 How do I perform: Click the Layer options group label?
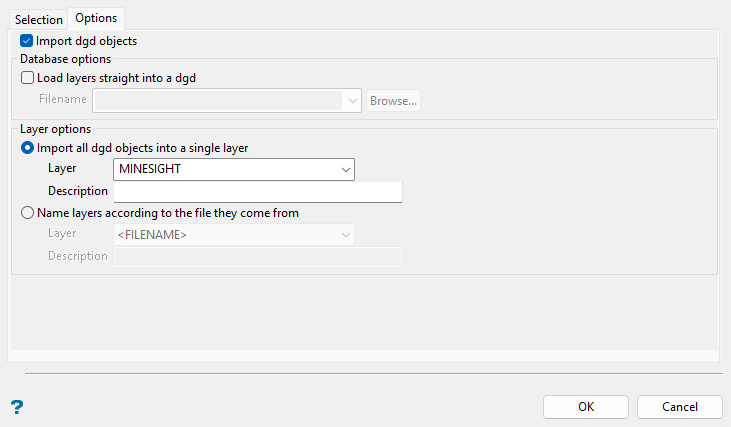tap(56, 129)
